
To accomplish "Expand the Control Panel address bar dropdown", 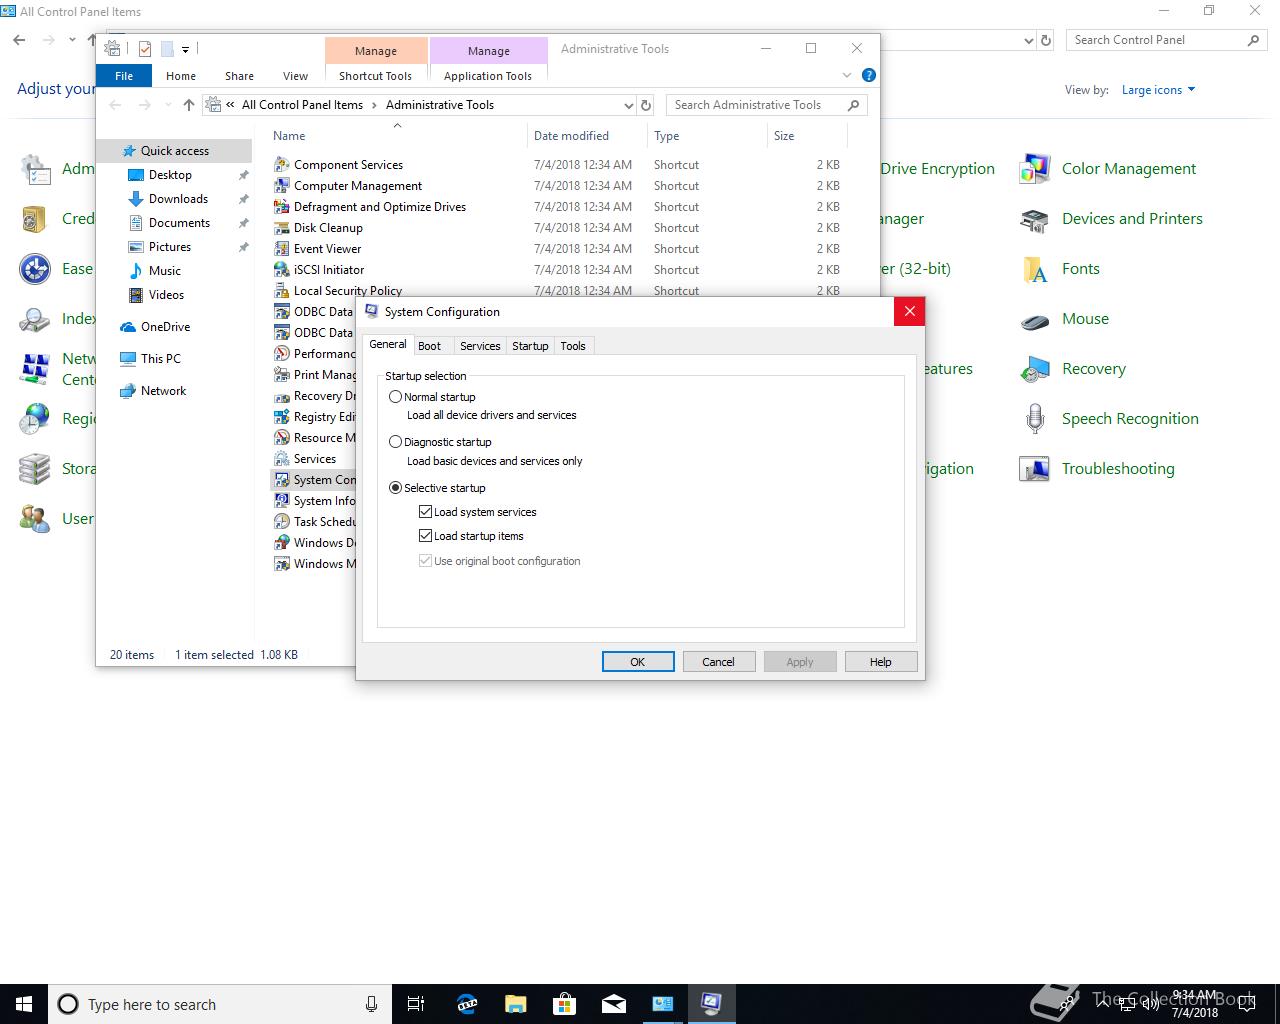I will point(1029,41).
